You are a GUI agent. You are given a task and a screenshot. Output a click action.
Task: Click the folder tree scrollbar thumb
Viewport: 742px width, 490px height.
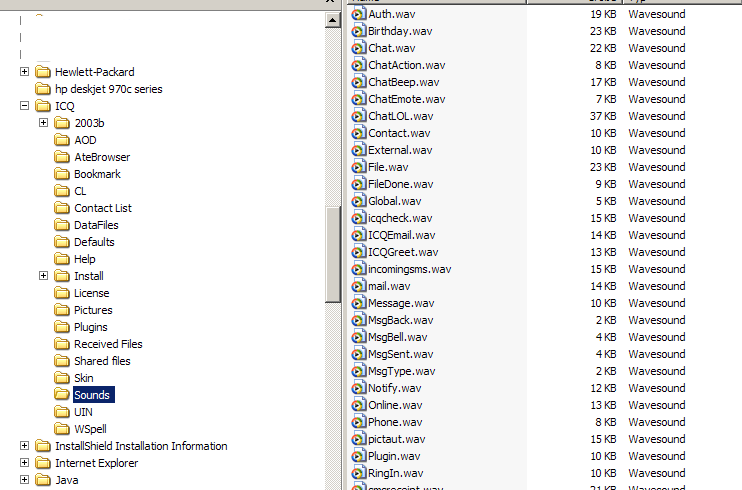tap(333, 254)
